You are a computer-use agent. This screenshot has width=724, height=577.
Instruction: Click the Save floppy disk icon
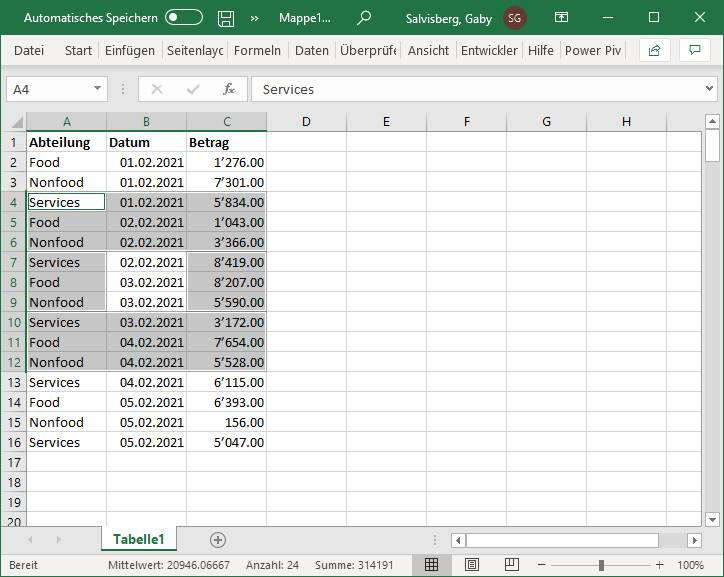pos(226,18)
